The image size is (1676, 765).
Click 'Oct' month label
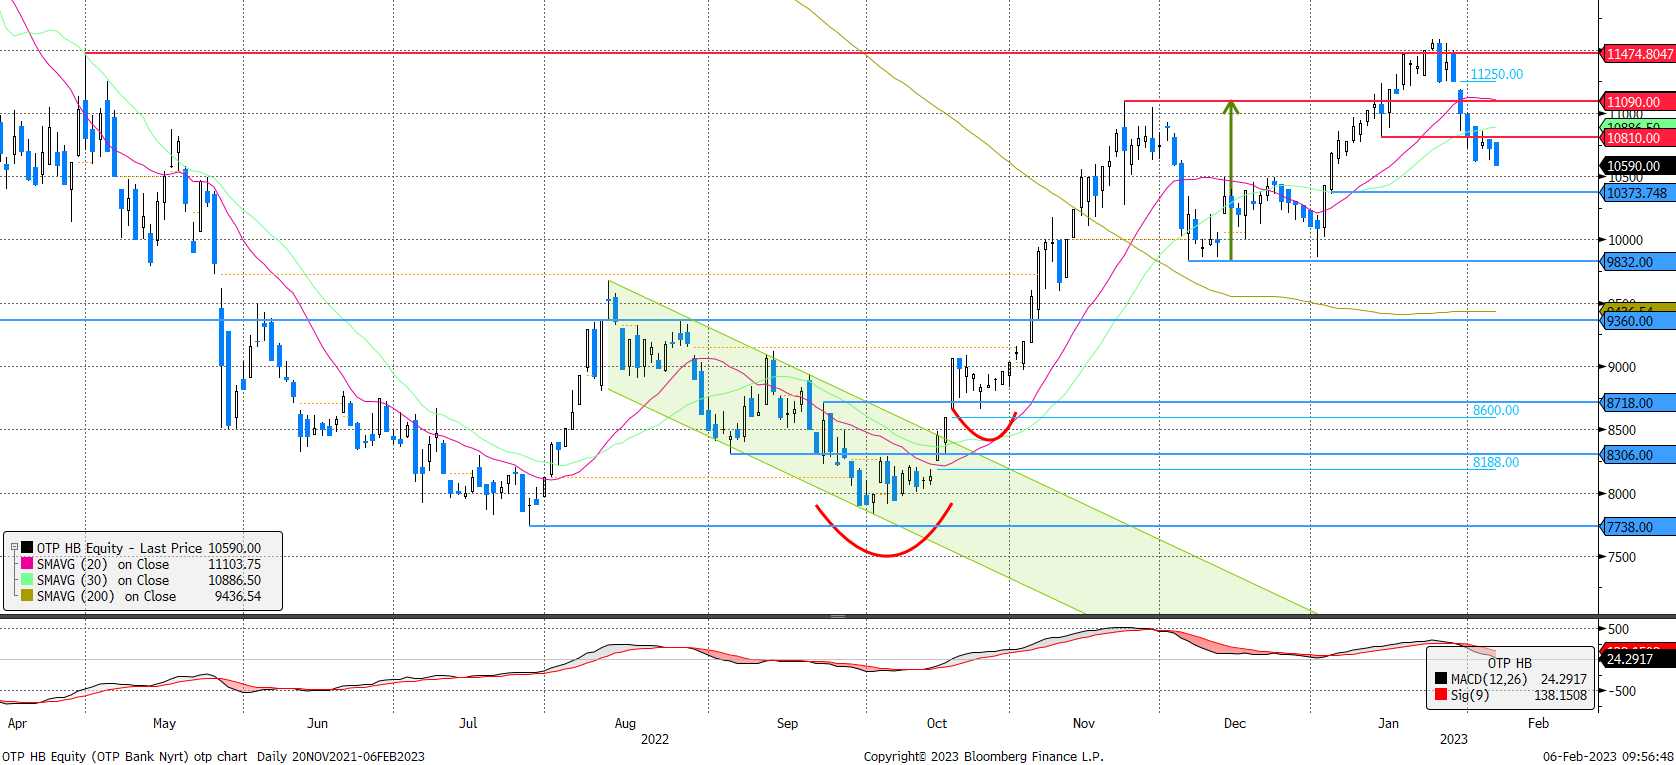point(937,723)
